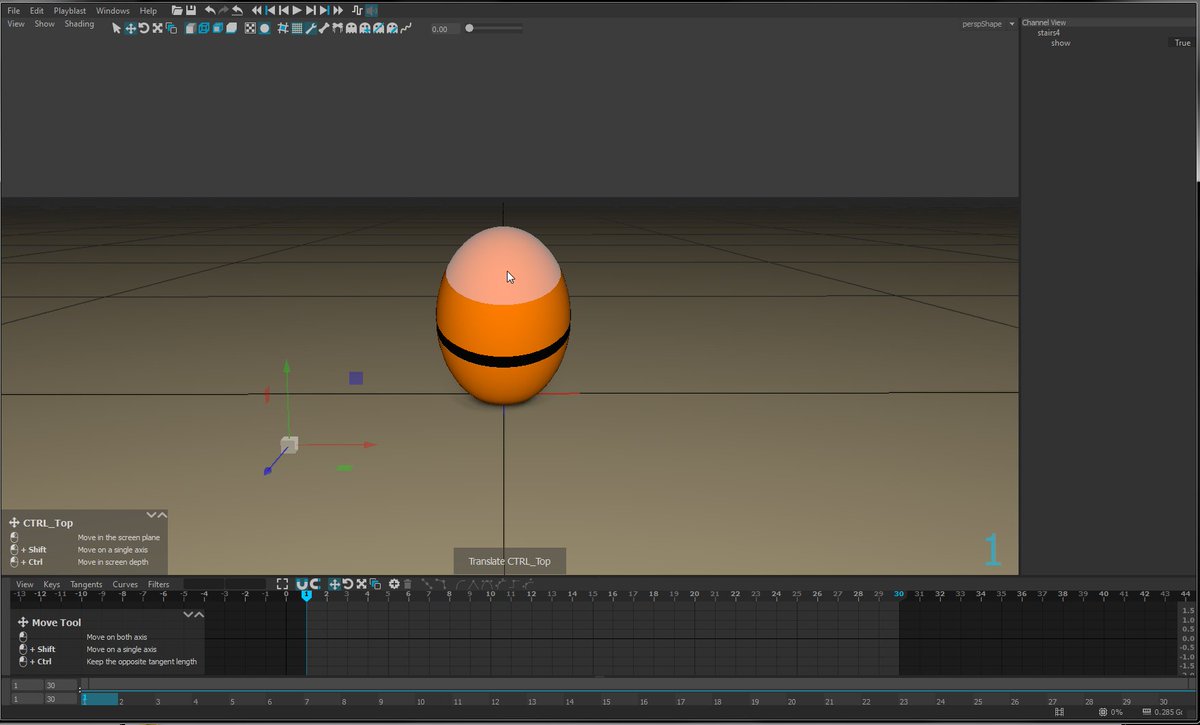Click the frame-all bracket icon in graph editor
The height and width of the screenshot is (725, 1200).
click(282, 584)
